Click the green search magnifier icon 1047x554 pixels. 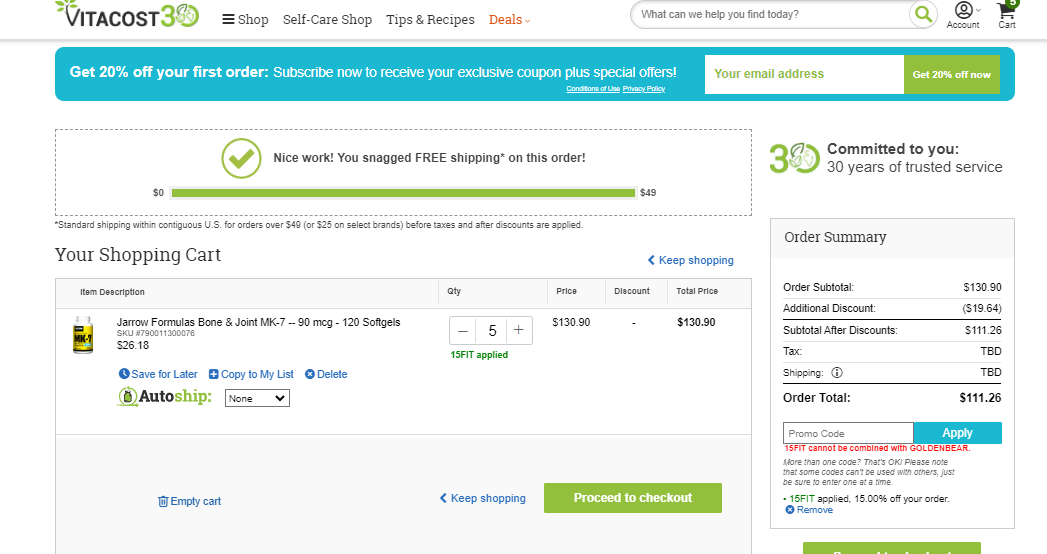coord(923,14)
